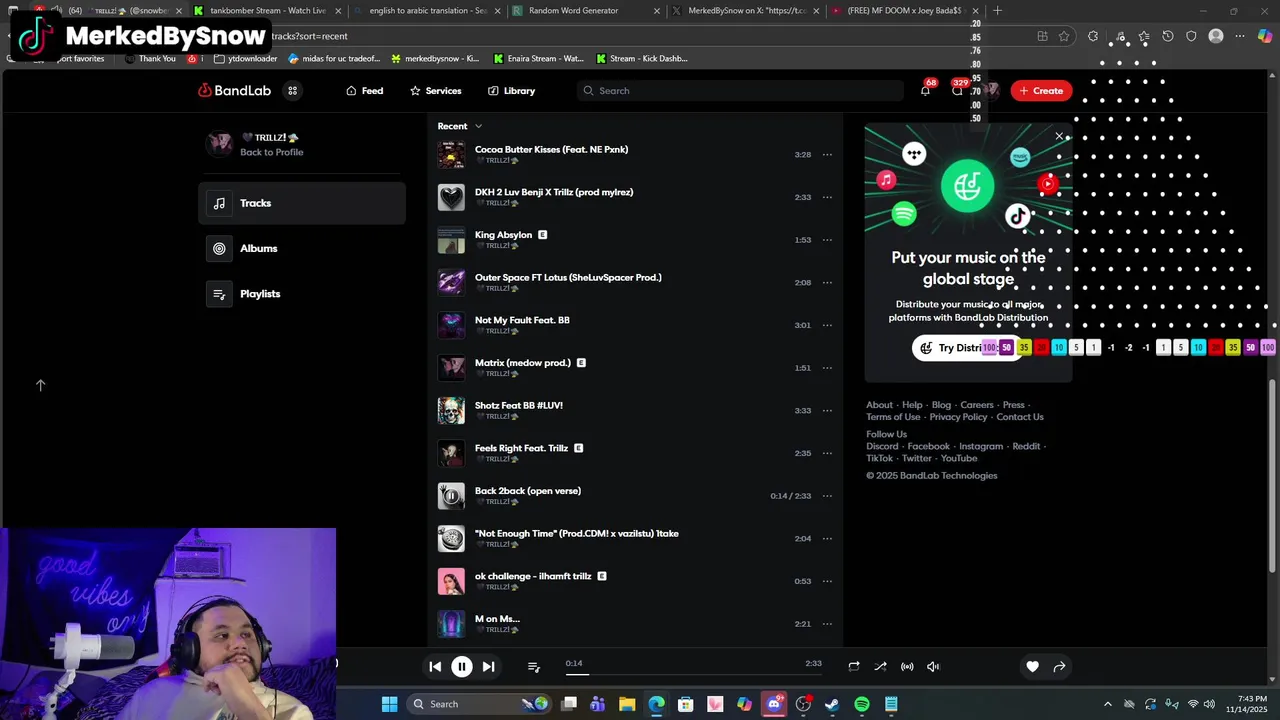Open more options for ok challenge track
1280x720 pixels.
[x=827, y=582]
